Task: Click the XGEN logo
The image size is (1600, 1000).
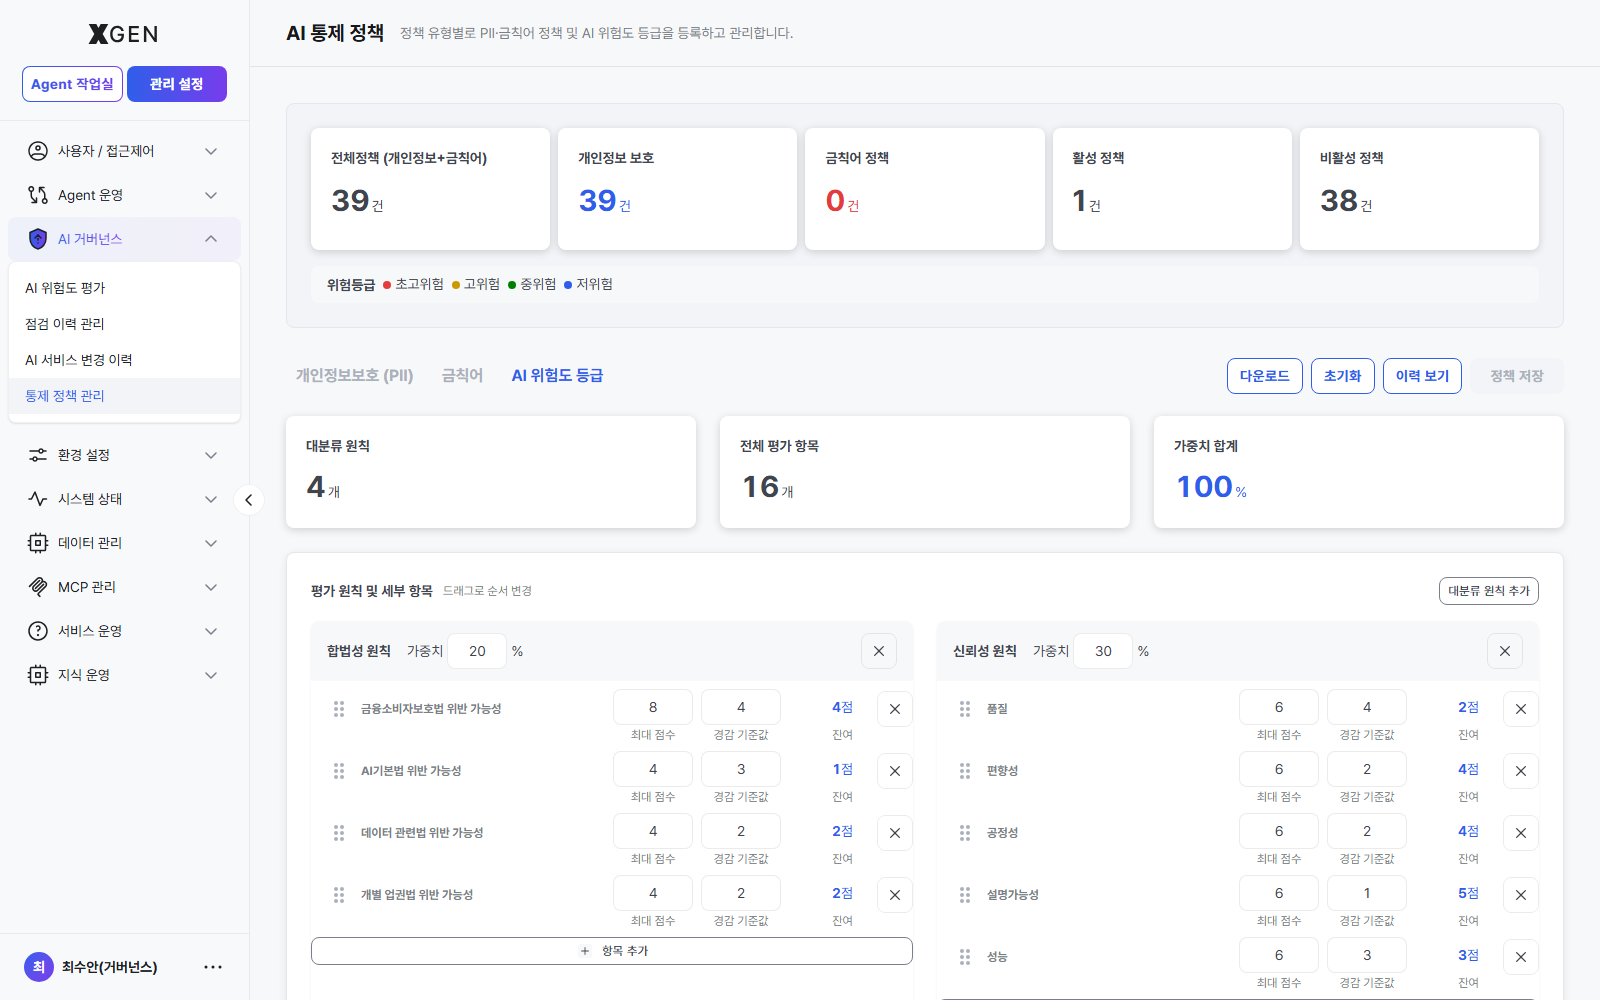Action: tap(124, 34)
